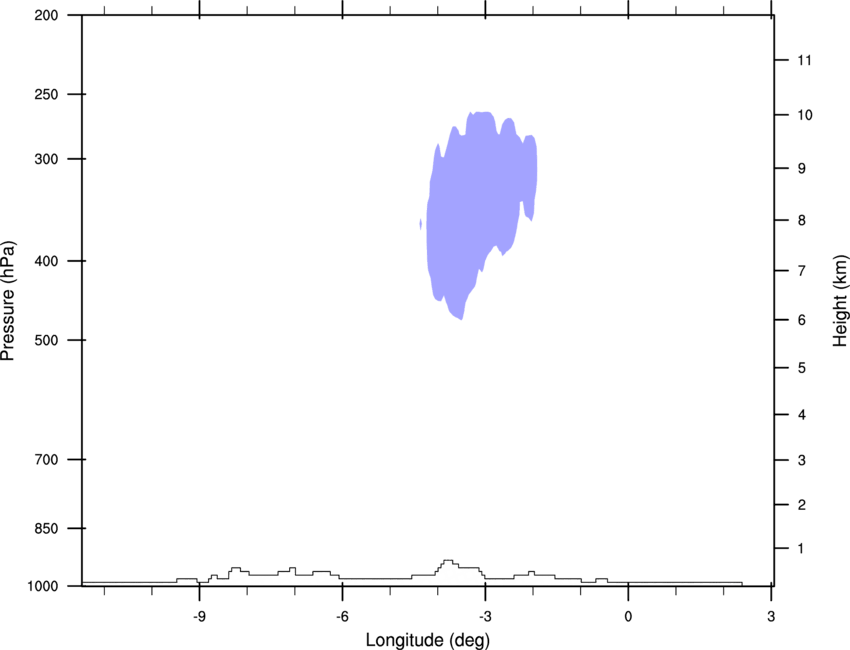
Task: Pick the 7 km height label
Action: (802, 271)
